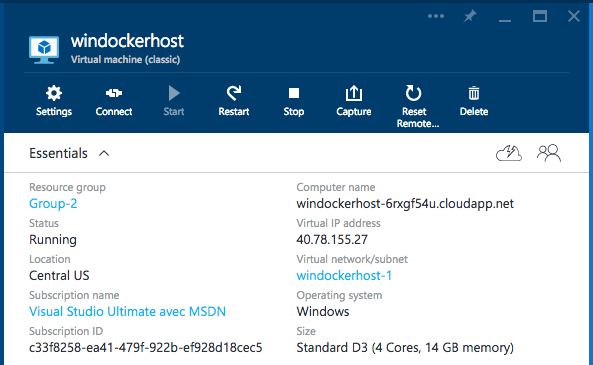Click the IP address 40.78.155.27
Image resolution: width=593 pixels, height=365 pixels.
pos(332,239)
